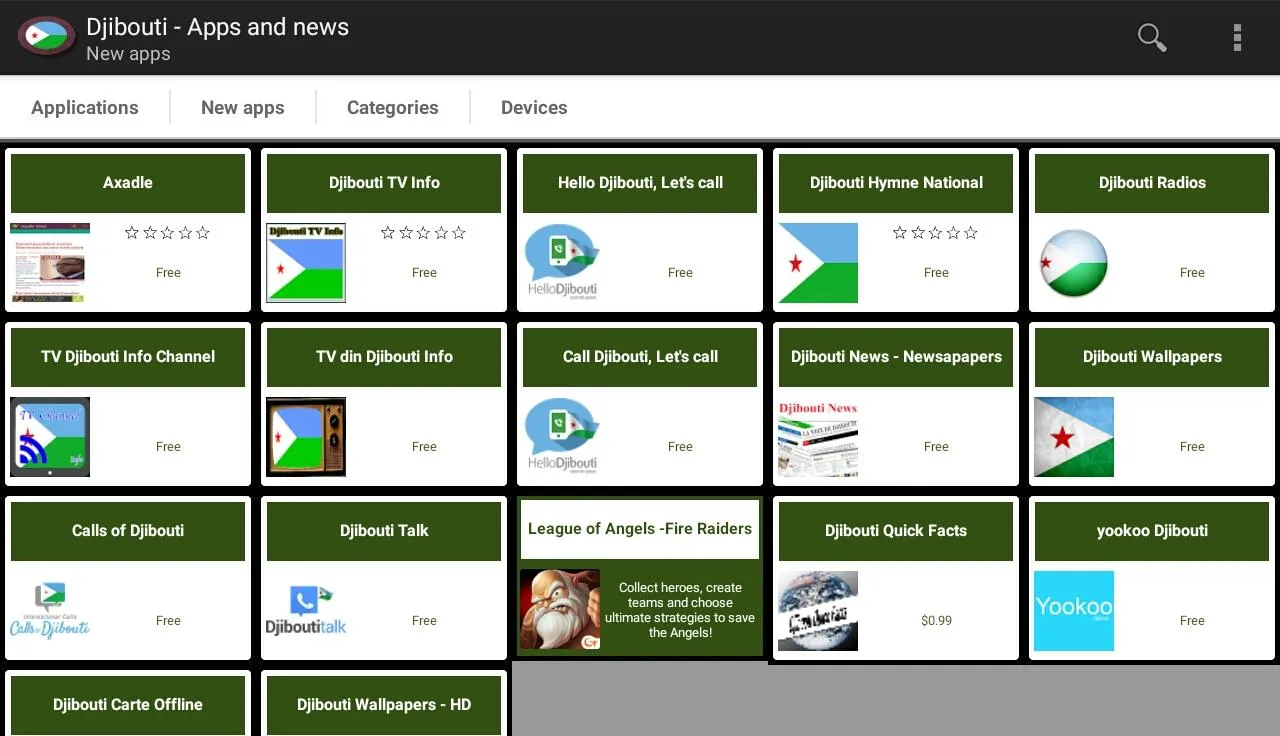Click the TV din Djibouti Info television icon
Viewport: 1280px width, 736px height.
306,437
